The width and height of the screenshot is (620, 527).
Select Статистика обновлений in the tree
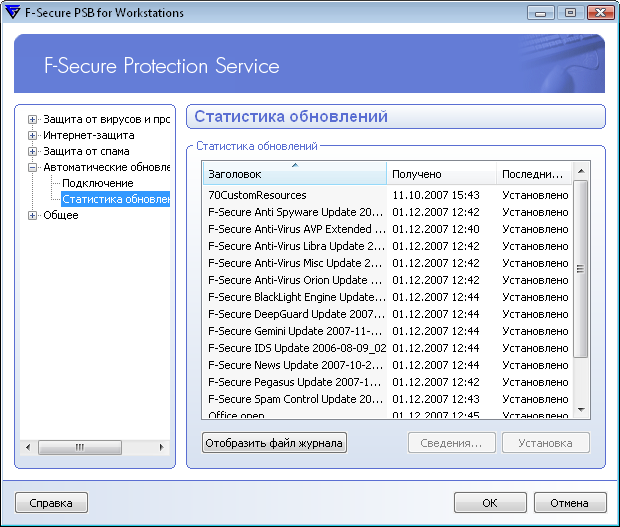115,199
